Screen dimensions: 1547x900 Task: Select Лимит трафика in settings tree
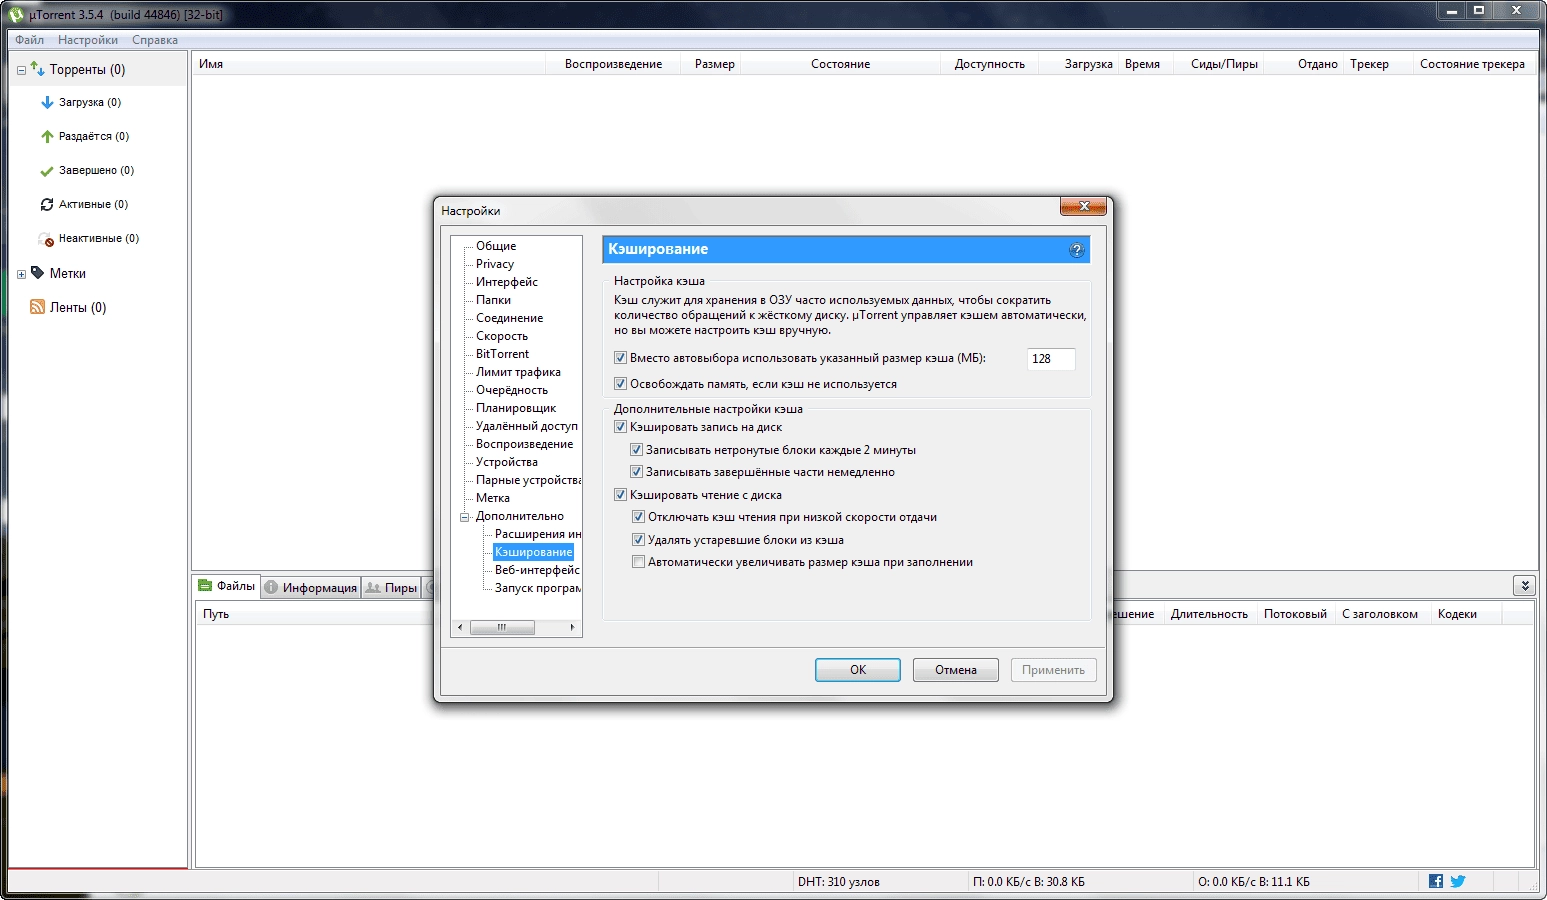point(518,372)
